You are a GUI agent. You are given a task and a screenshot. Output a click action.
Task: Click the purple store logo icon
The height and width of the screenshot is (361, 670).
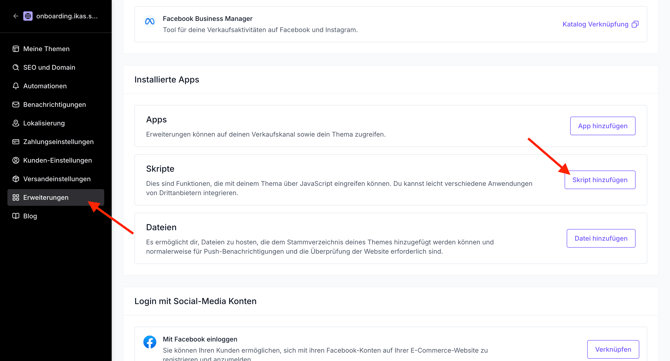point(28,16)
